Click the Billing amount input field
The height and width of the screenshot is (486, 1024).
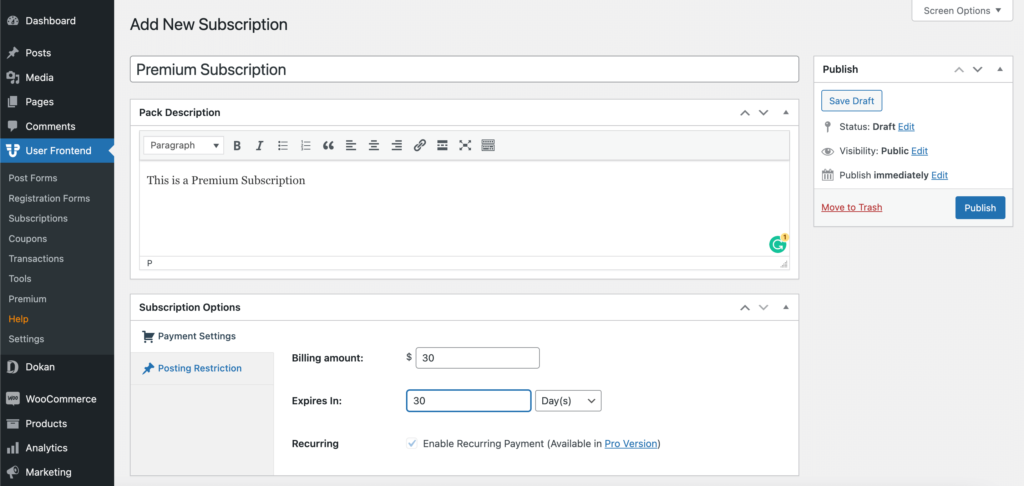[477, 358]
